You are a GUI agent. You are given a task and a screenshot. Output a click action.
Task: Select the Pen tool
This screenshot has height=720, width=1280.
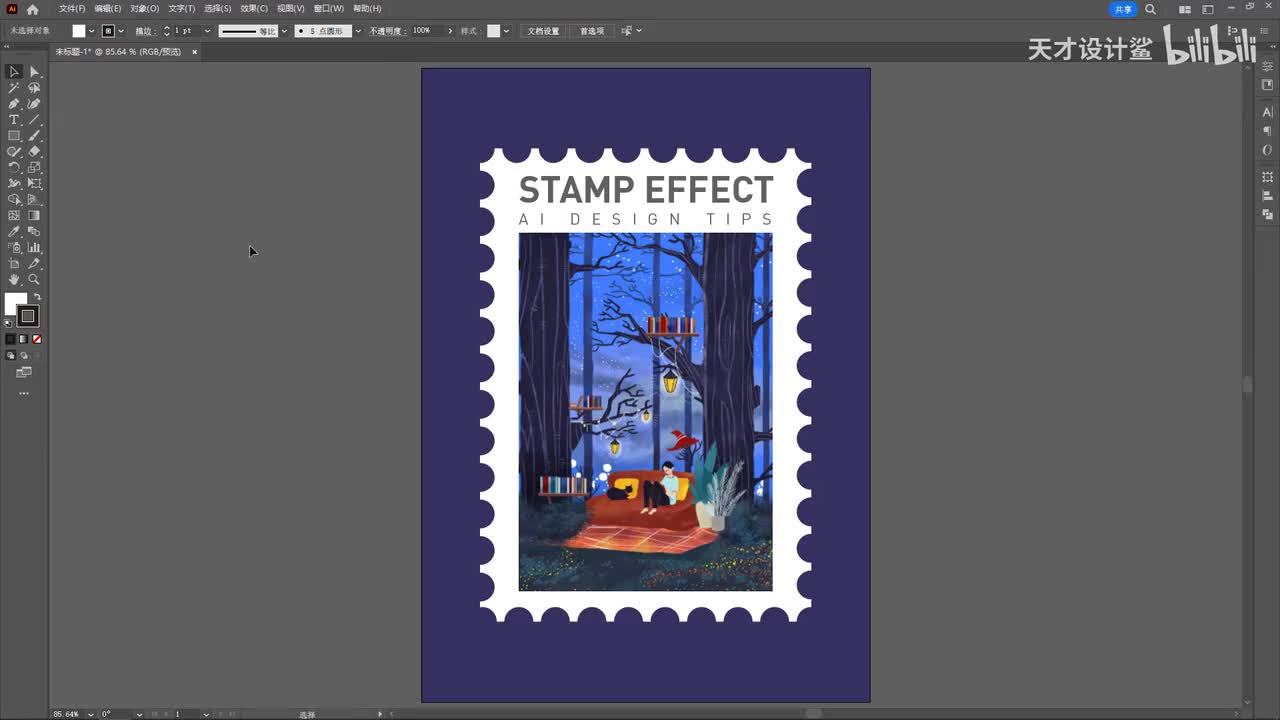14,104
